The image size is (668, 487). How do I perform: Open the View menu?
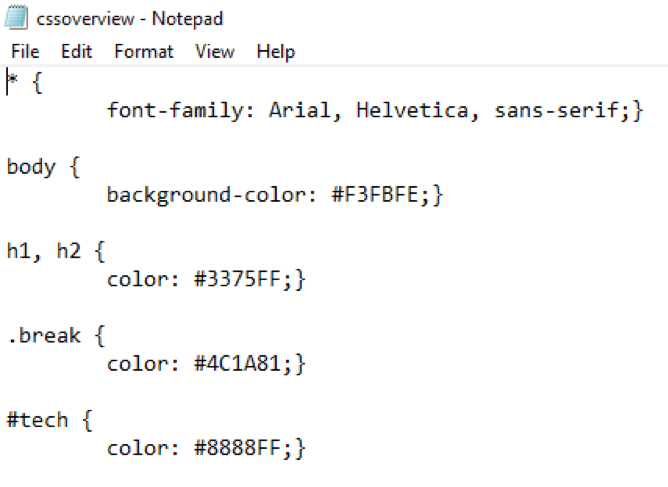[215, 52]
